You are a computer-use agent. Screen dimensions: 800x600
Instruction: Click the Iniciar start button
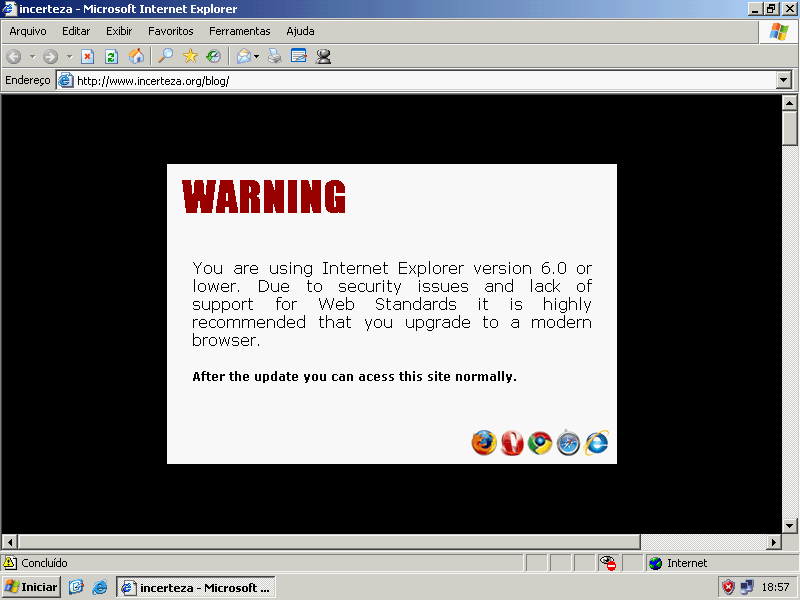click(x=32, y=587)
